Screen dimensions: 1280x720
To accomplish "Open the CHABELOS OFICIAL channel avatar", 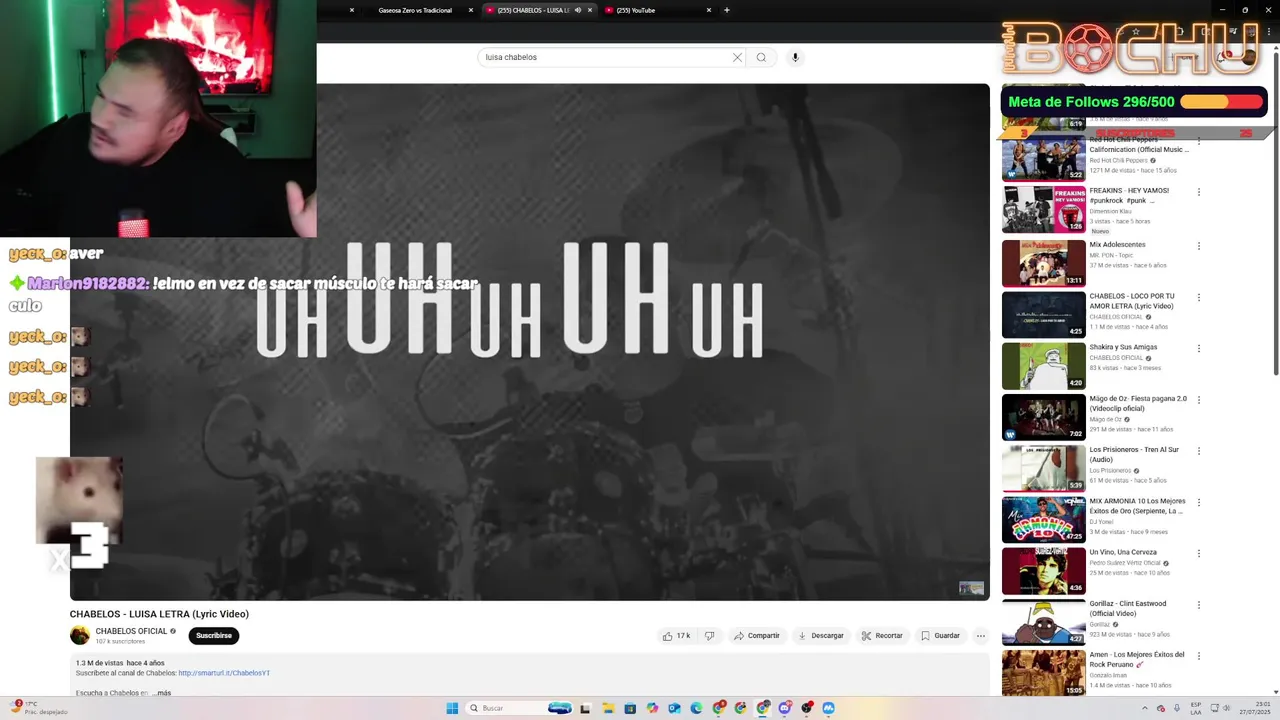I will [x=80, y=635].
